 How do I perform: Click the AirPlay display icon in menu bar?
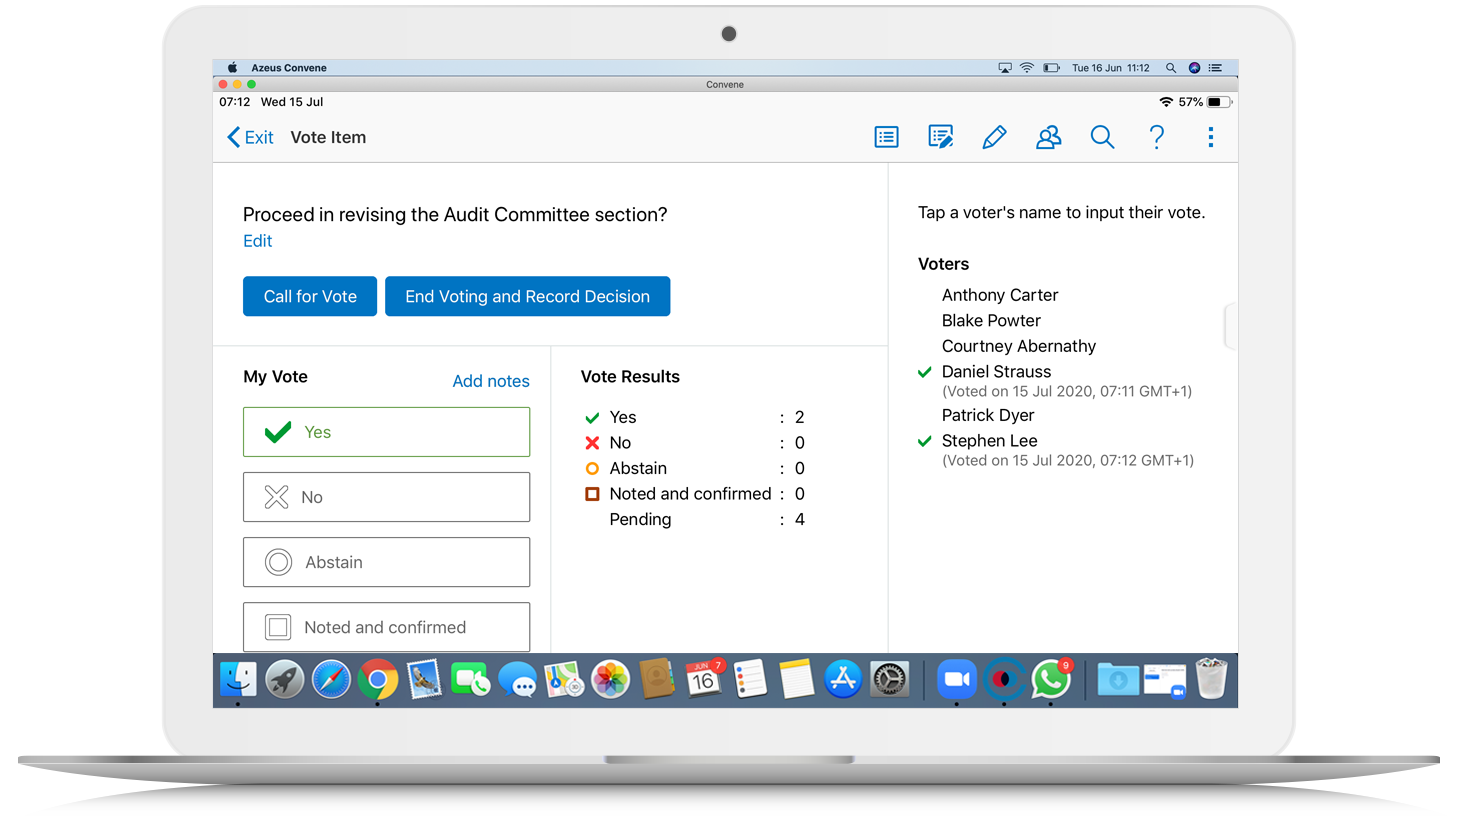1005,68
